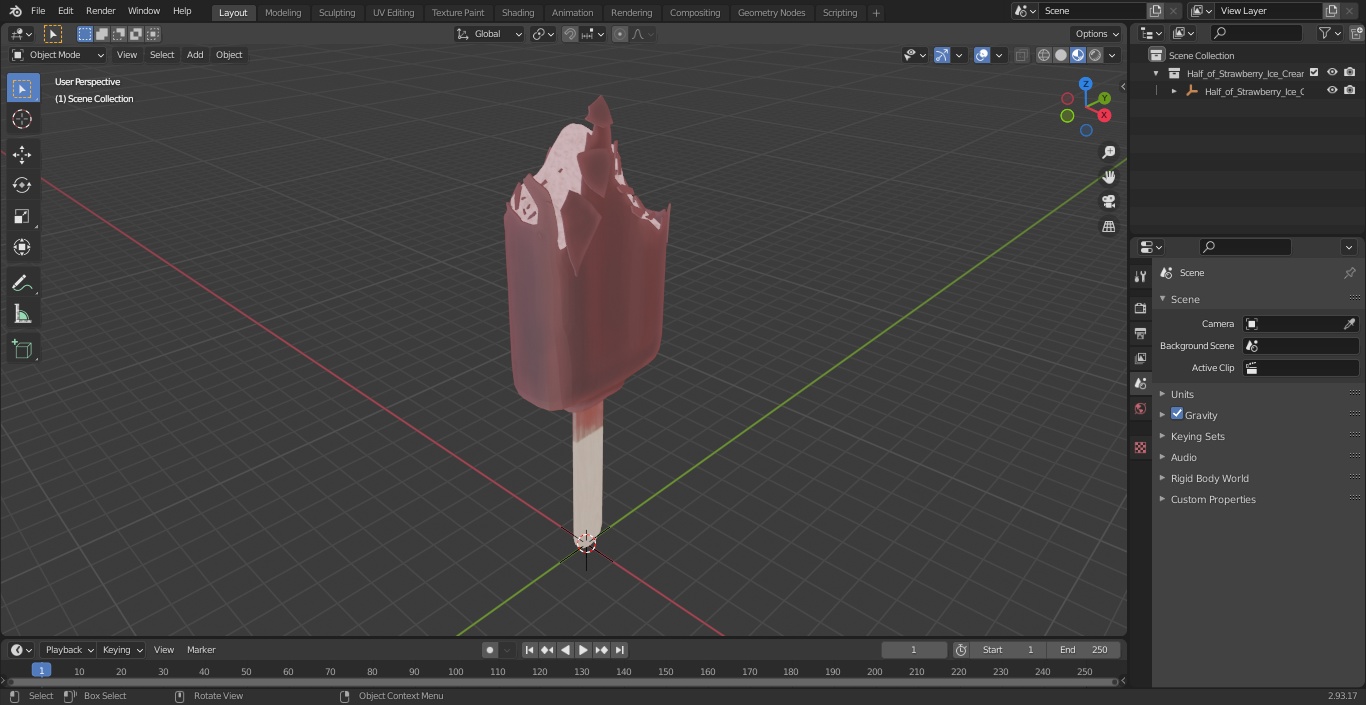
Task: Select the Annotate tool
Action: [x=22, y=283]
